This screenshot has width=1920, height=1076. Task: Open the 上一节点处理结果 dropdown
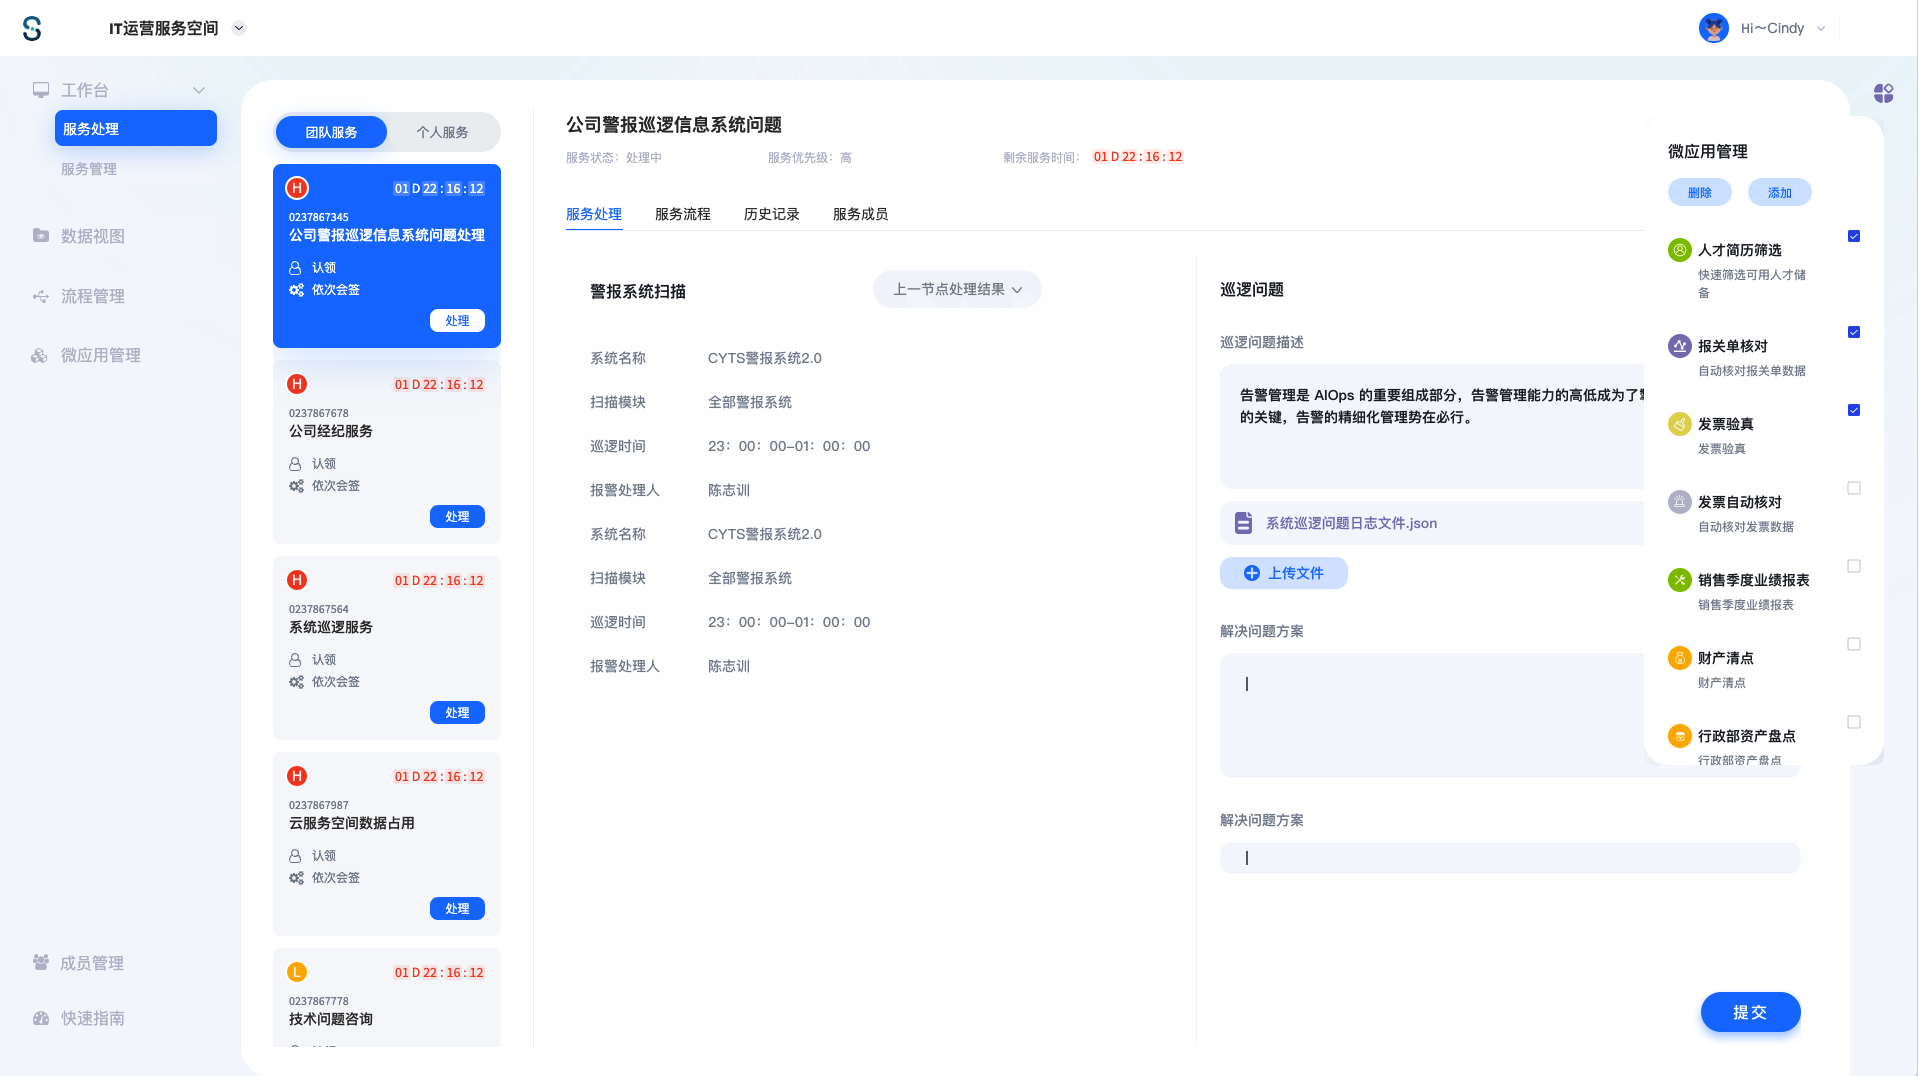pyautogui.click(x=956, y=289)
